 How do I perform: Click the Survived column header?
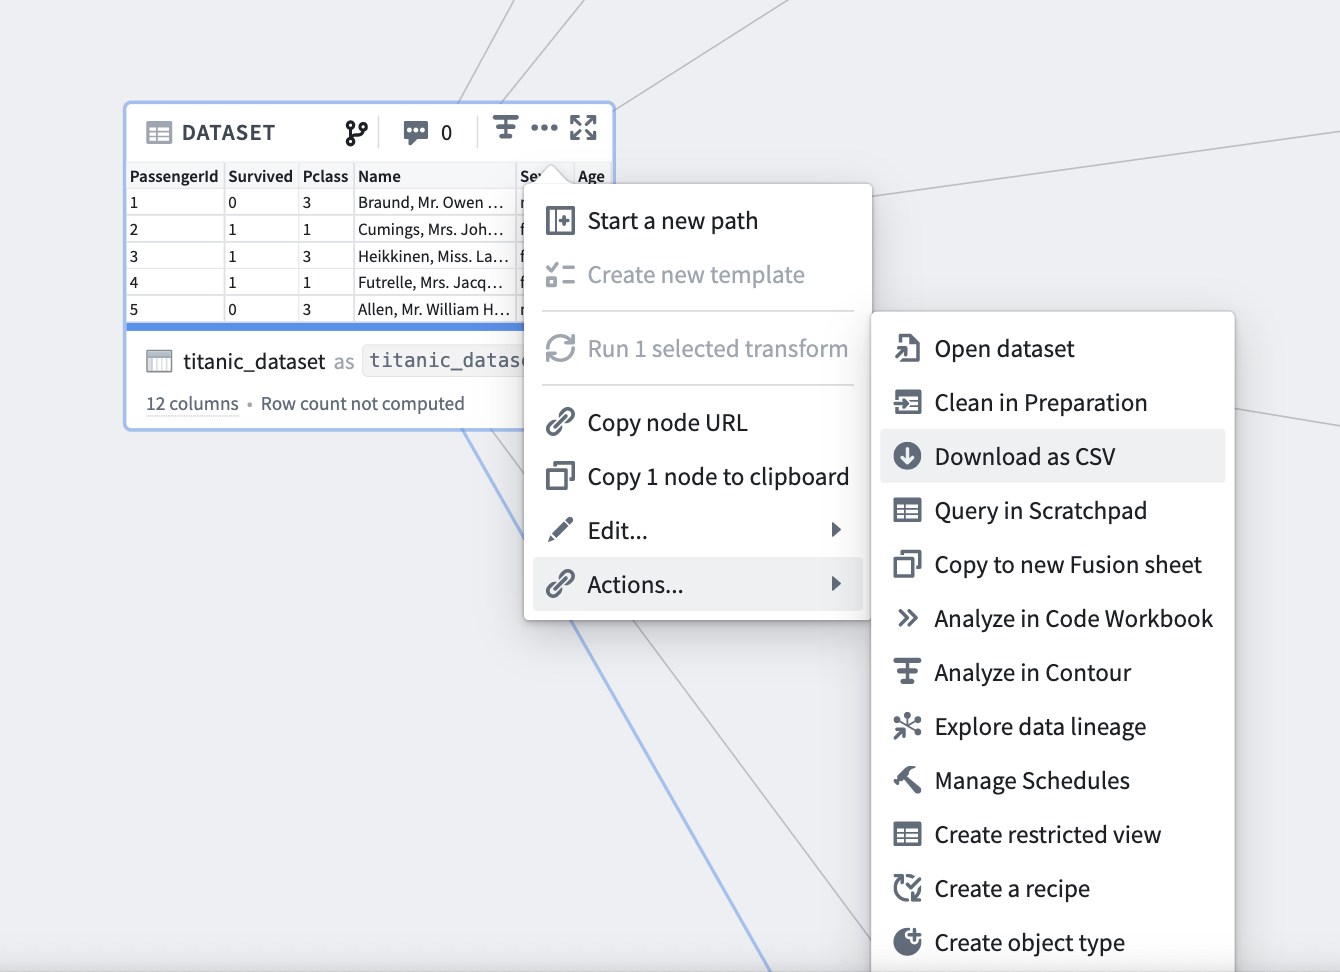[x=260, y=176]
